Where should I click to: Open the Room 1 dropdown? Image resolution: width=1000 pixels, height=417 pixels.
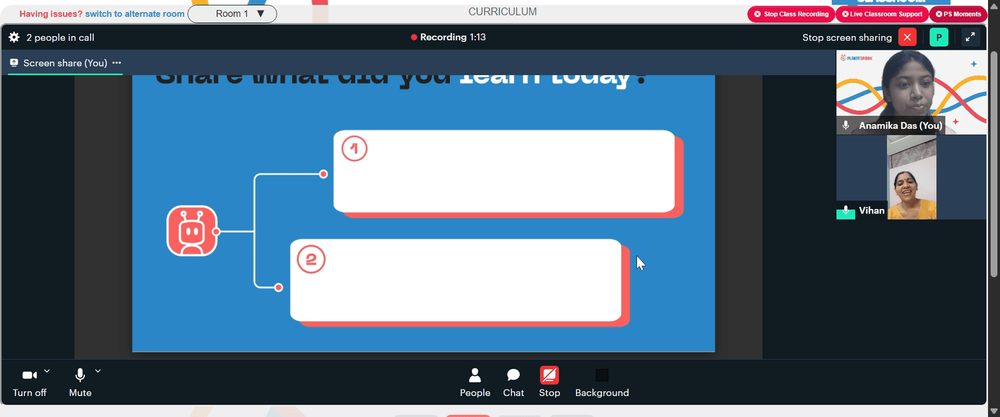coord(232,13)
